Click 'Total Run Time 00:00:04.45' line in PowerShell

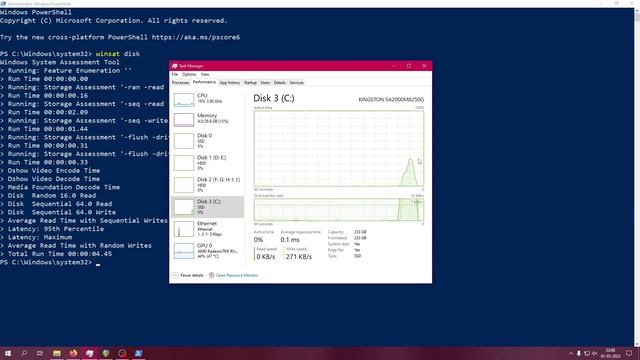coord(56,254)
